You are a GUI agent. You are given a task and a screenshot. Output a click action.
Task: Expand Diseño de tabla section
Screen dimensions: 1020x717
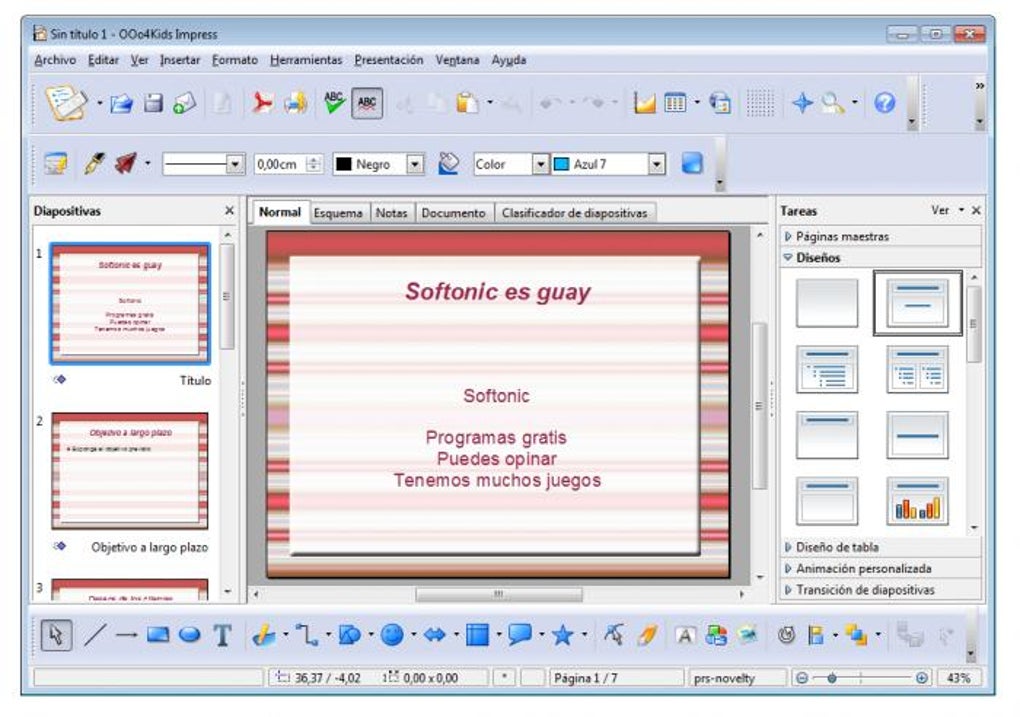(881, 547)
